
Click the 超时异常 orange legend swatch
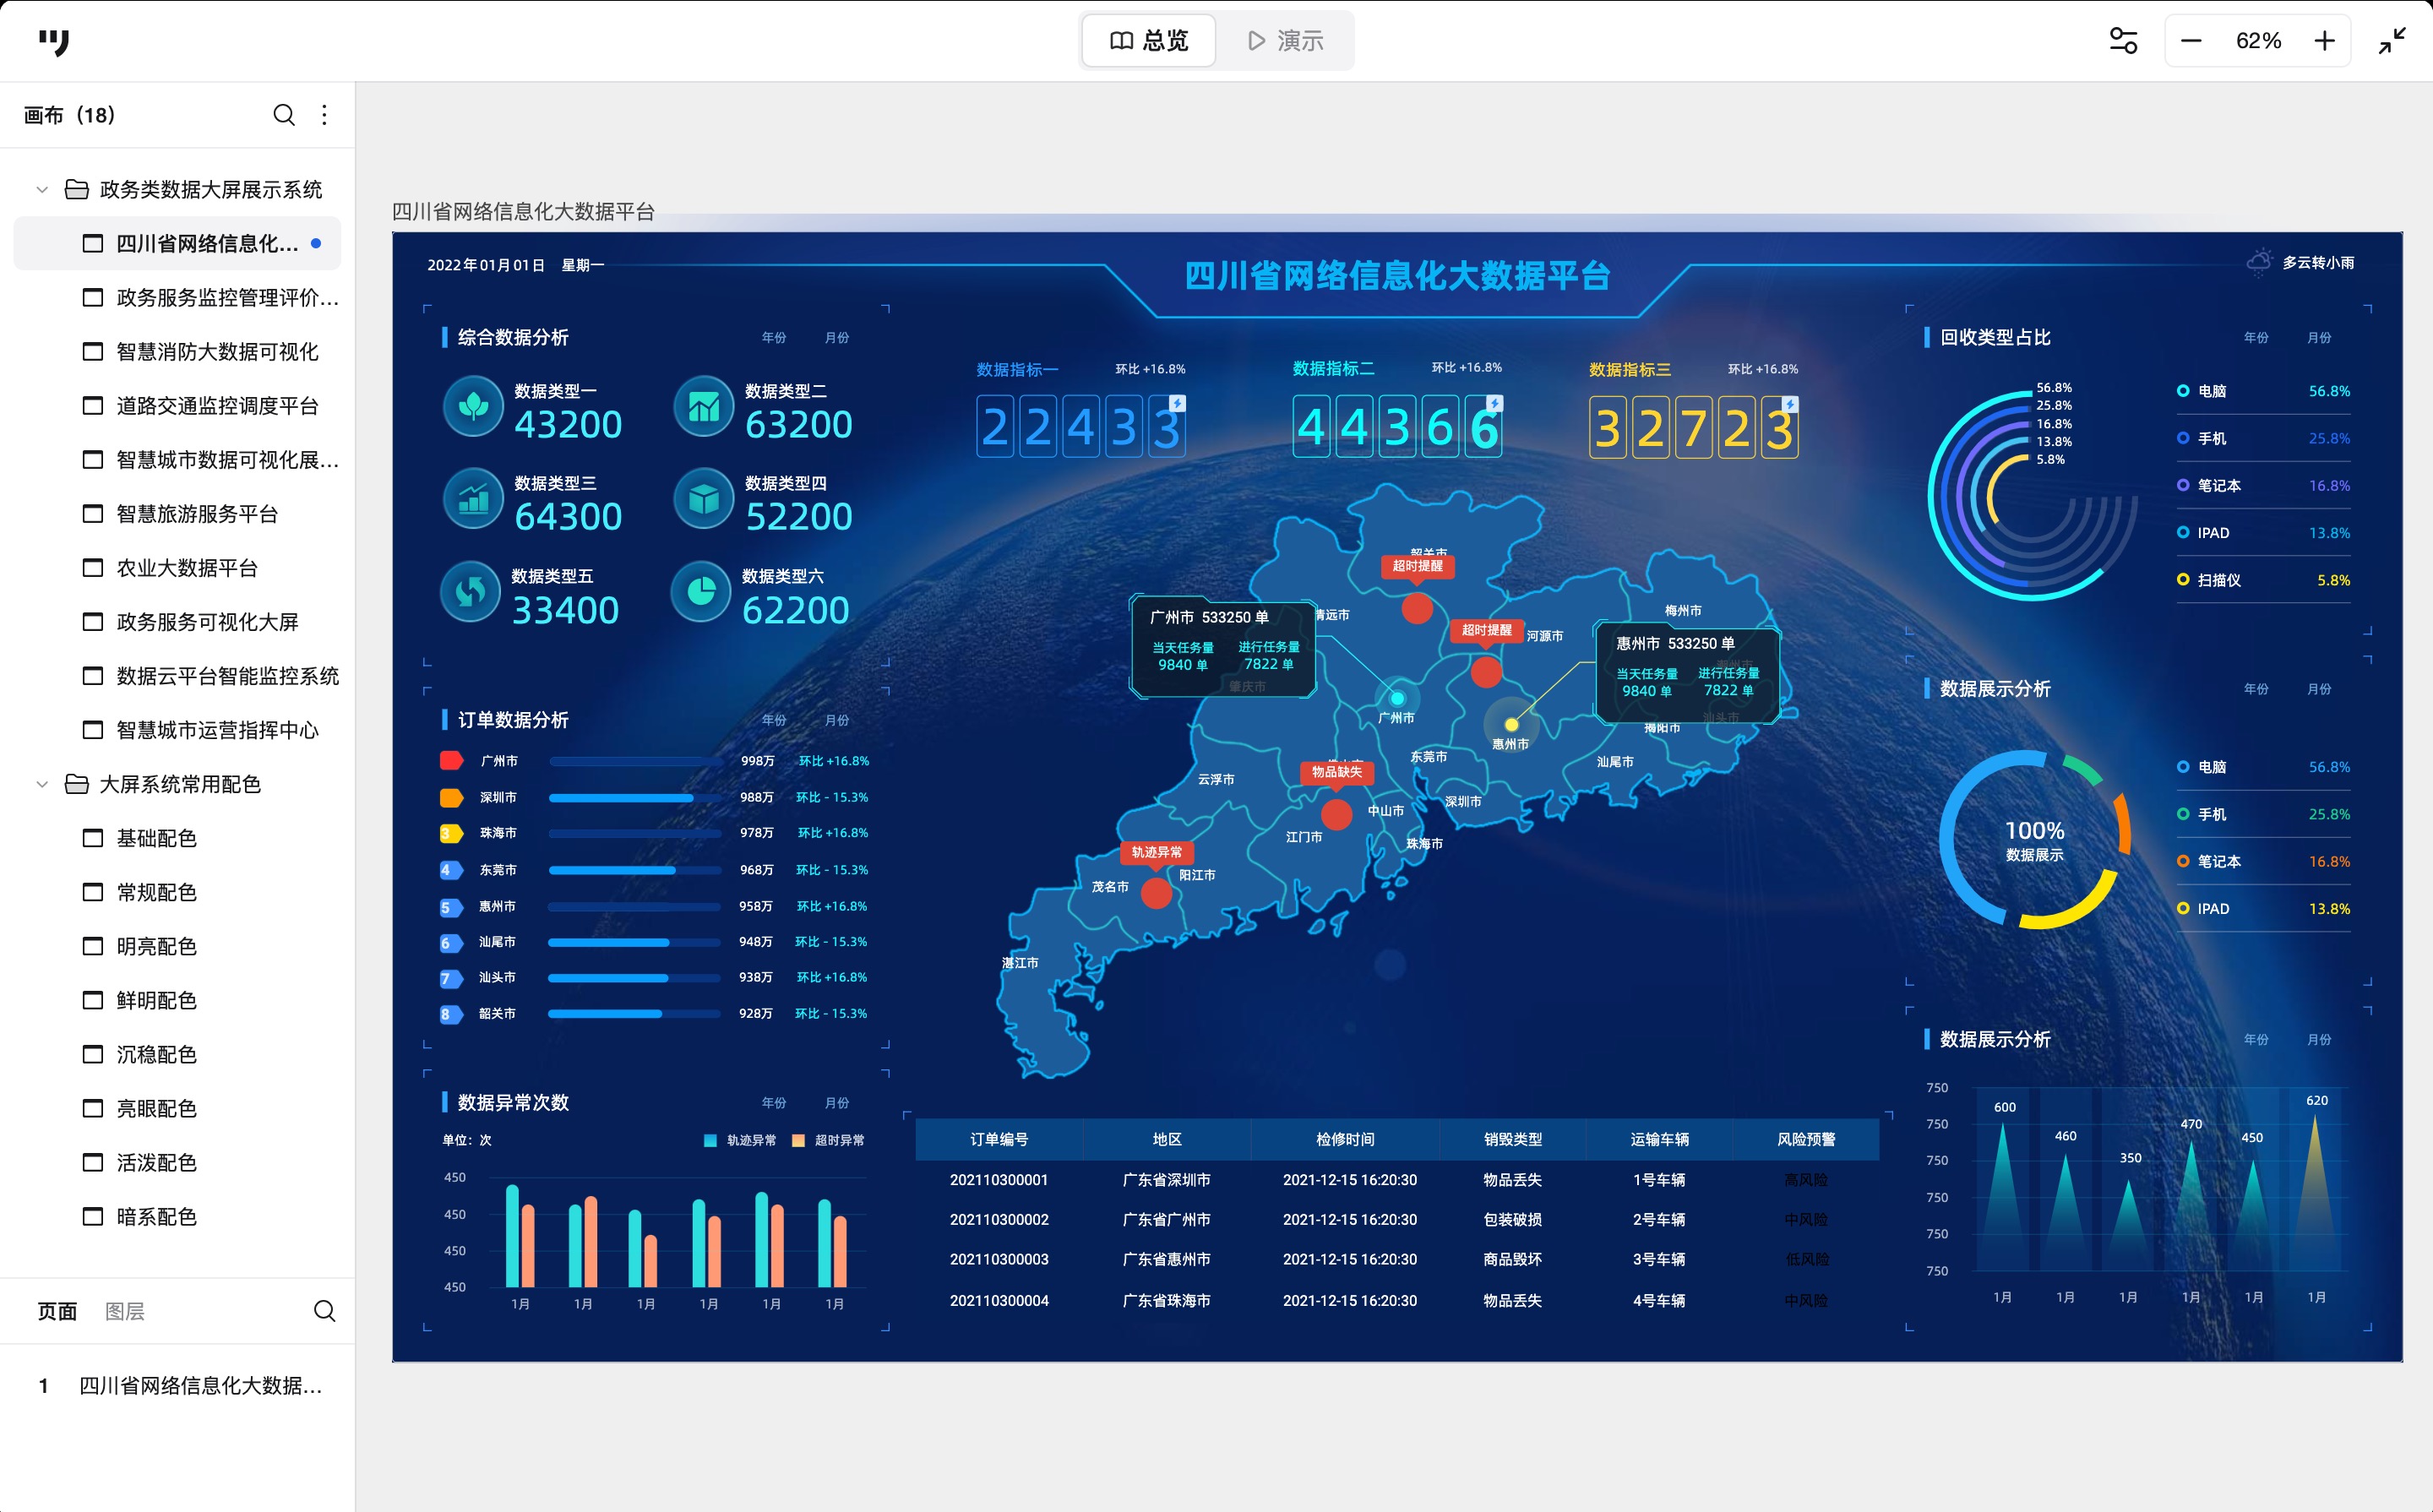(x=798, y=1140)
